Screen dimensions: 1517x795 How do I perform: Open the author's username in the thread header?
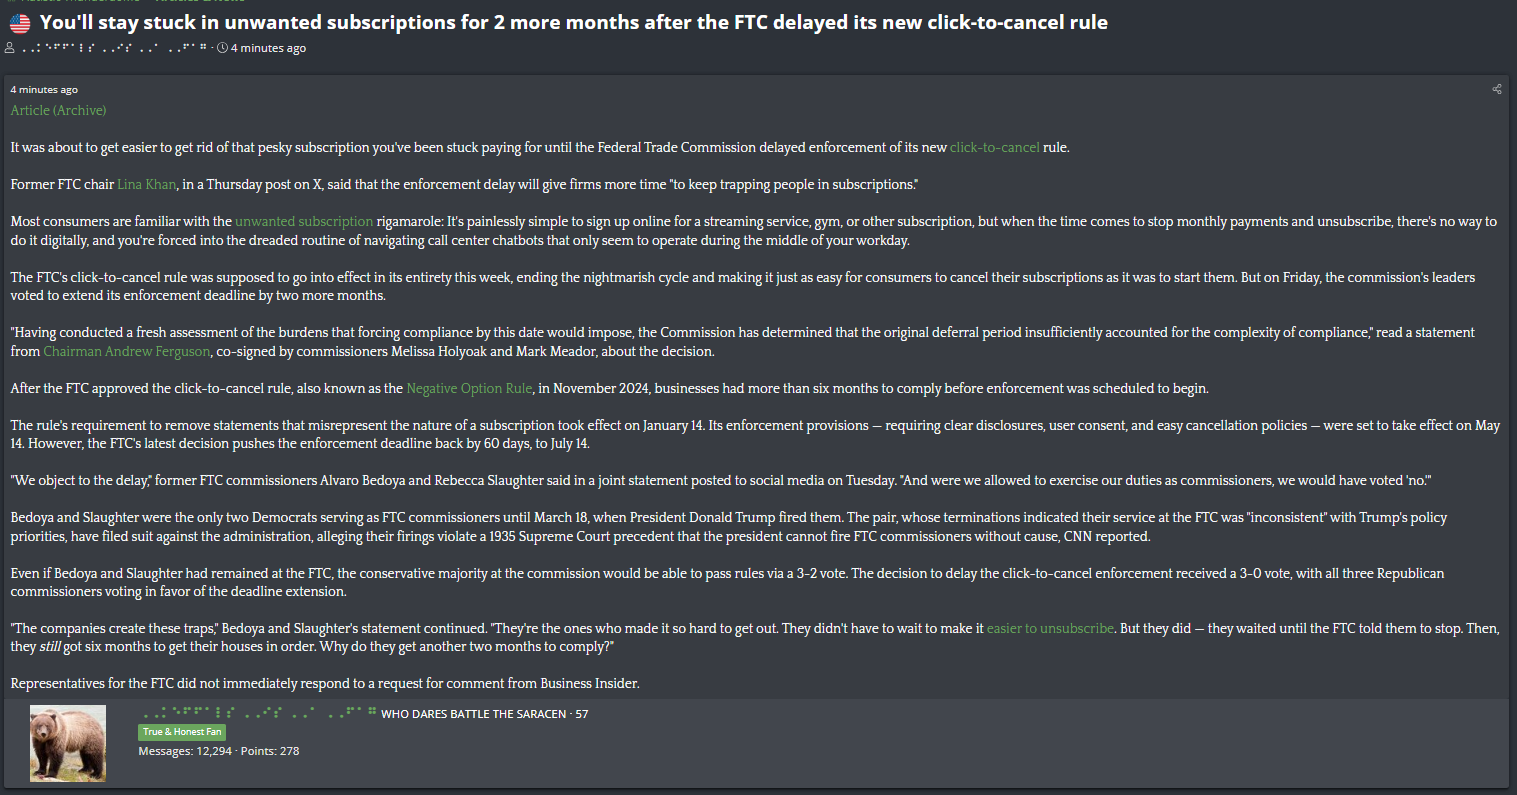pyautogui.click(x=114, y=48)
